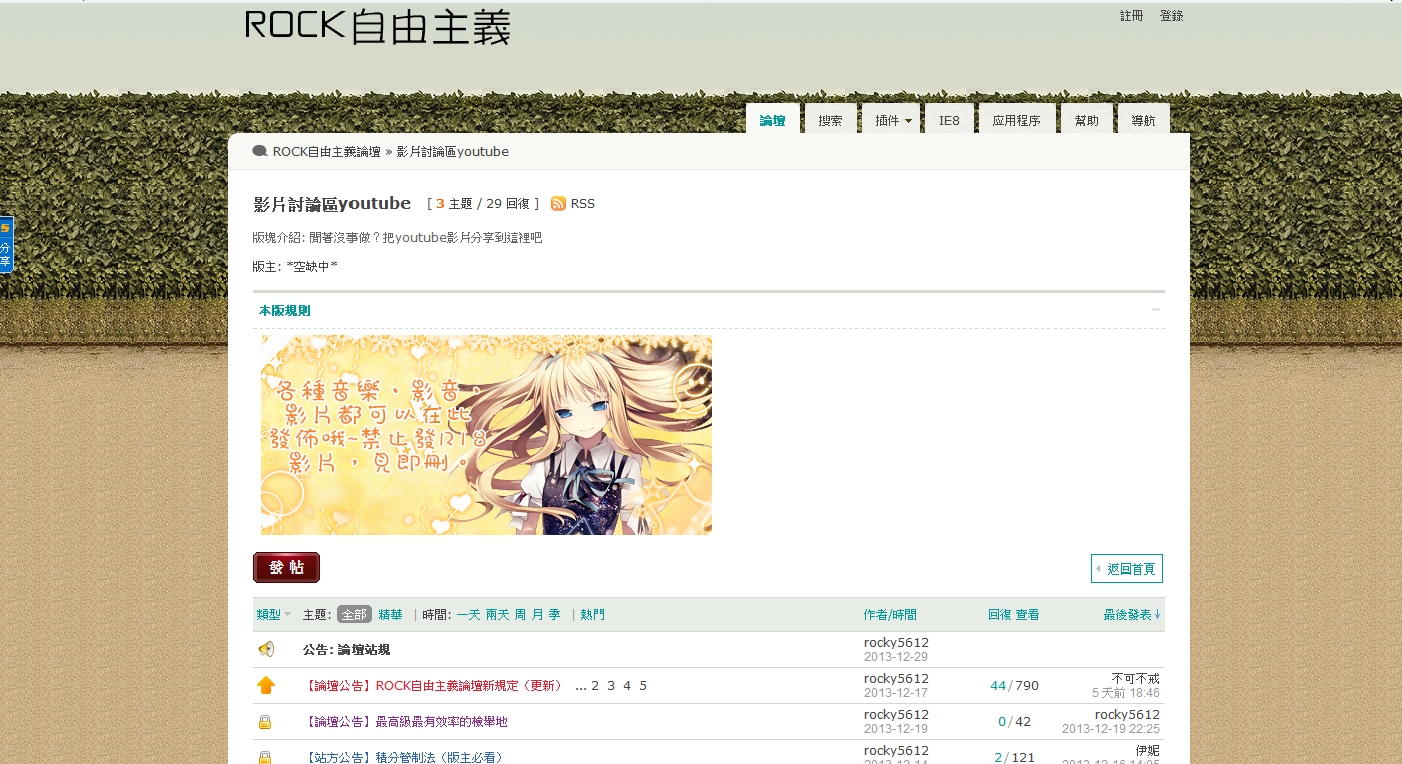Open the 公告: 論壇站規 announcement
This screenshot has height=764, width=1402.
(x=346, y=649)
